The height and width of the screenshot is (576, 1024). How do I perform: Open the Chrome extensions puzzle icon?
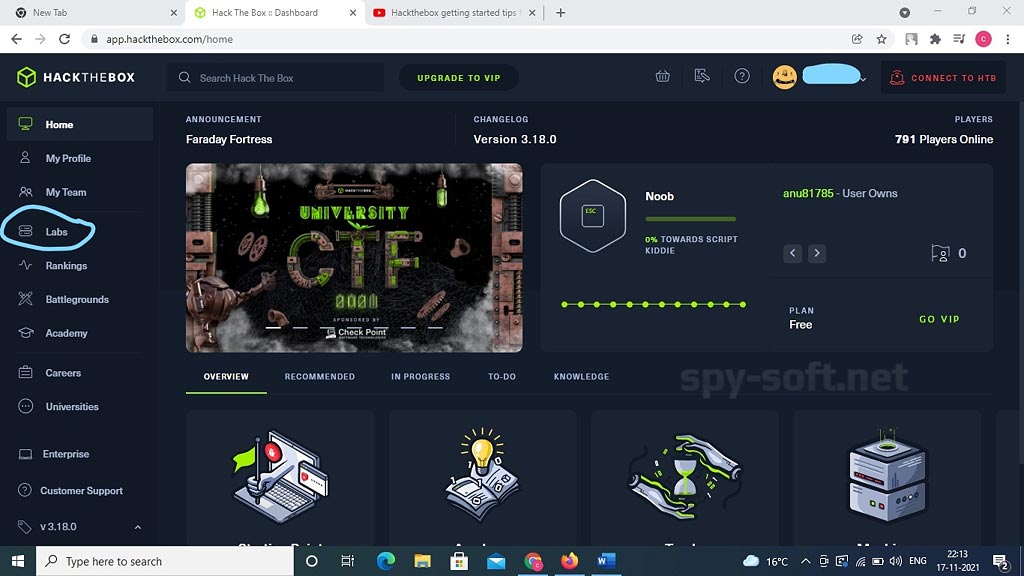(x=935, y=39)
